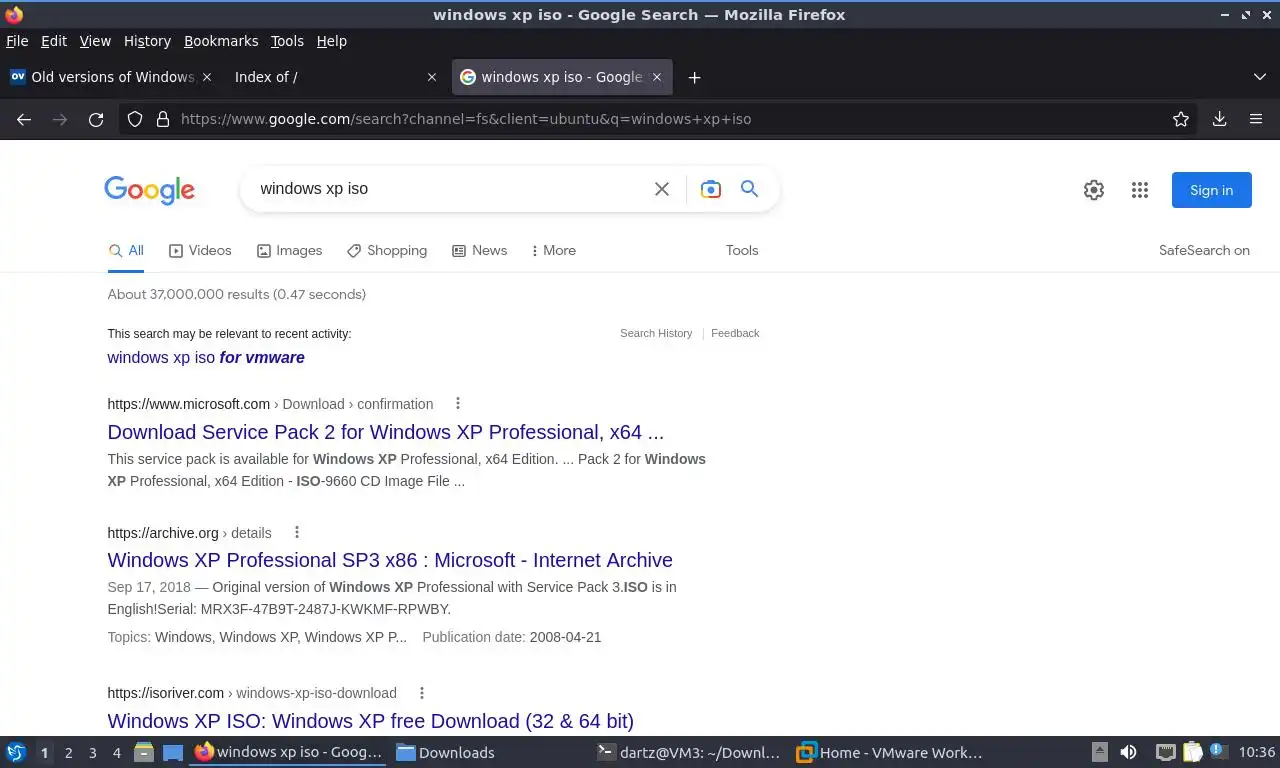Image resolution: width=1280 pixels, height=768 pixels.
Task: Click the Feedback link
Action: [735, 333]
